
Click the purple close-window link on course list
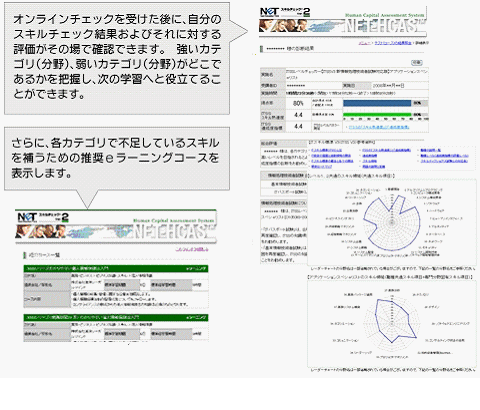192,249
